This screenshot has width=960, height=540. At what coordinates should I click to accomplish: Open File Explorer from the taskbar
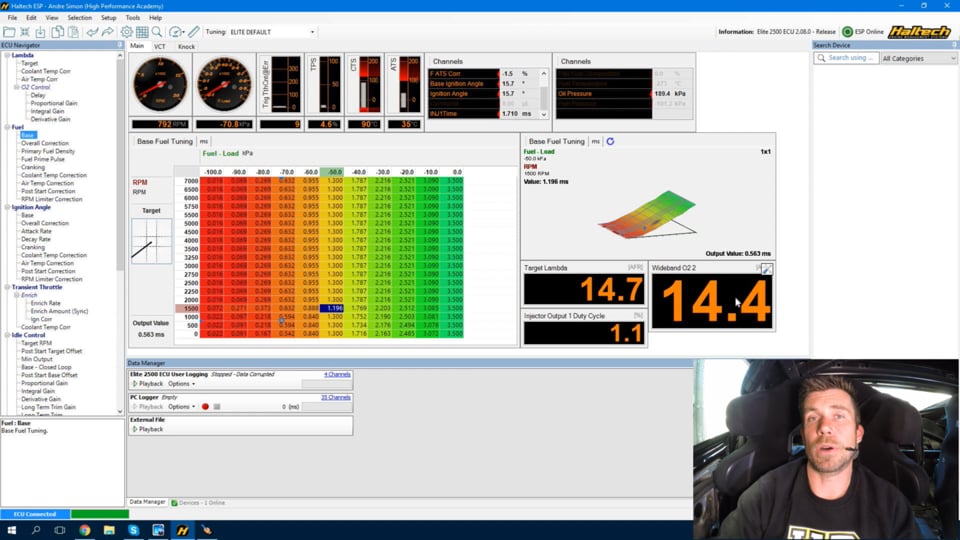pyautogui.click(x=109, y=530)
